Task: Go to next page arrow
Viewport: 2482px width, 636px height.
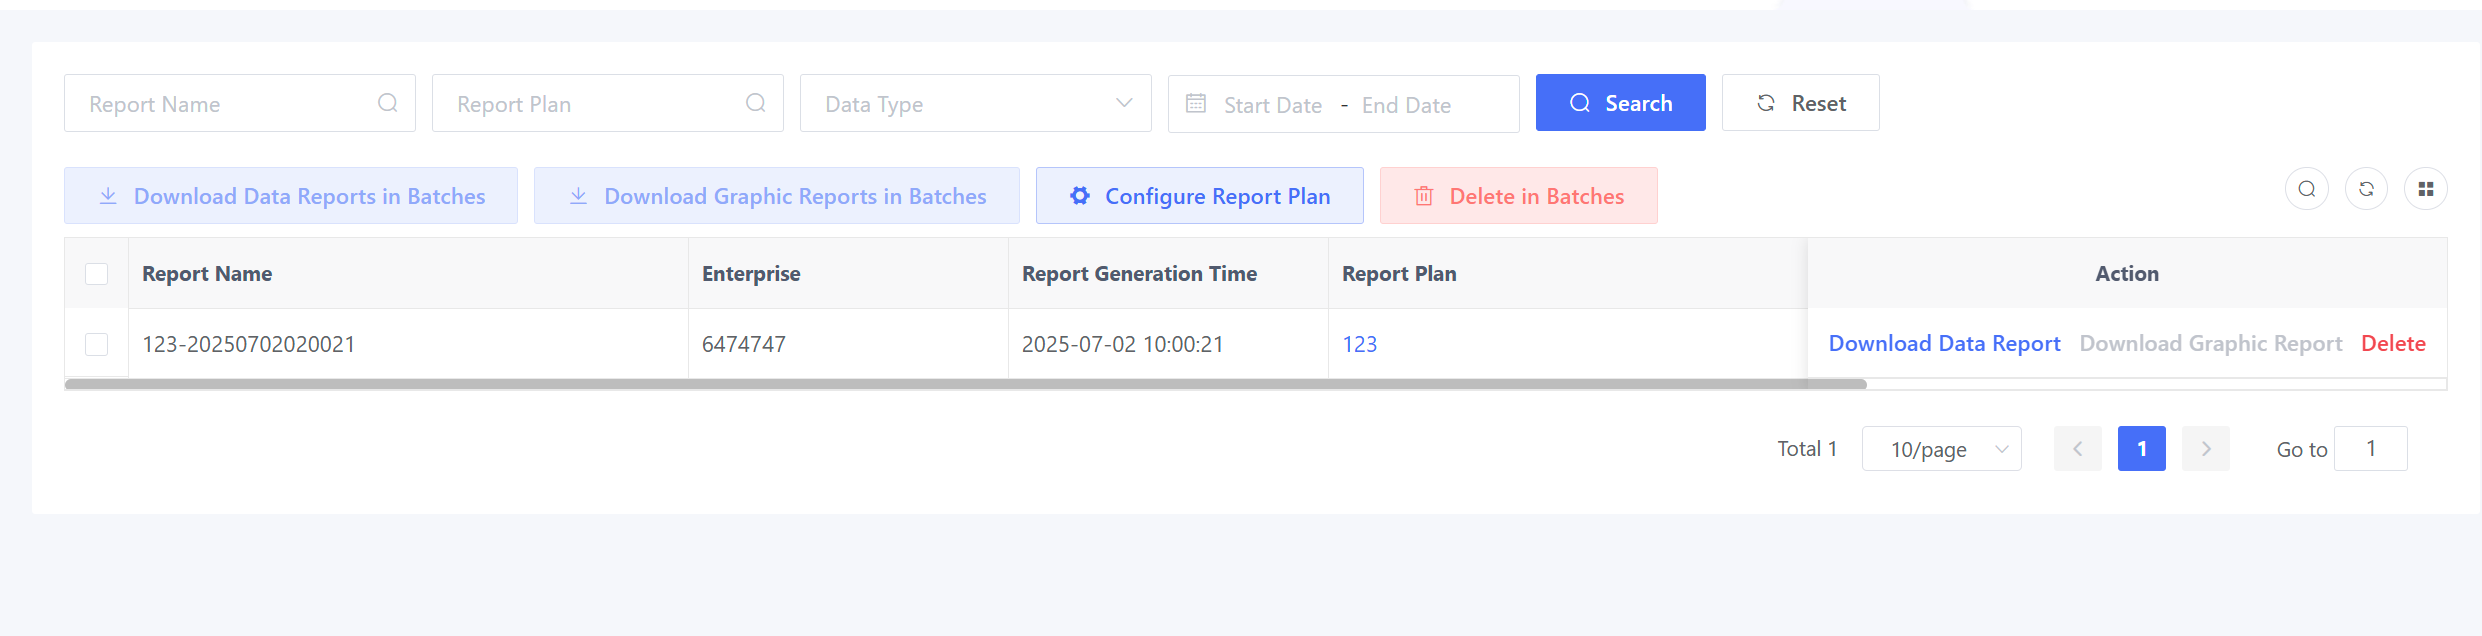Action: tap(2206, 449)
